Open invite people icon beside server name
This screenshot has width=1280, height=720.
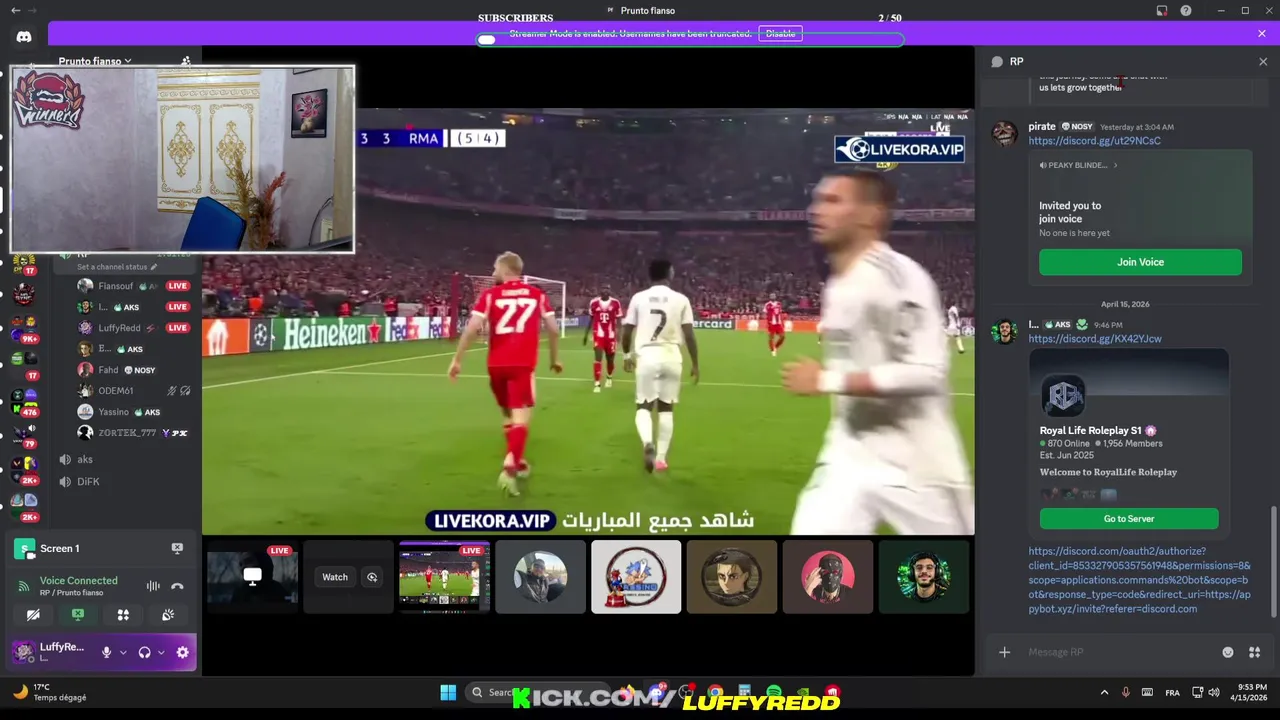click(x=186, y=61)
